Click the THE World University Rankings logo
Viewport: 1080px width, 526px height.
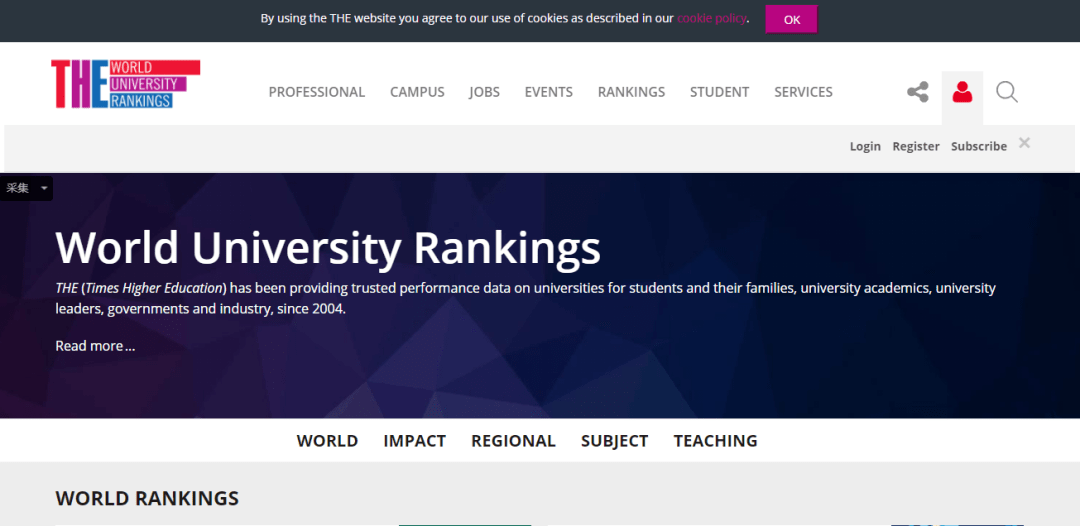click(x=125, y=84)
